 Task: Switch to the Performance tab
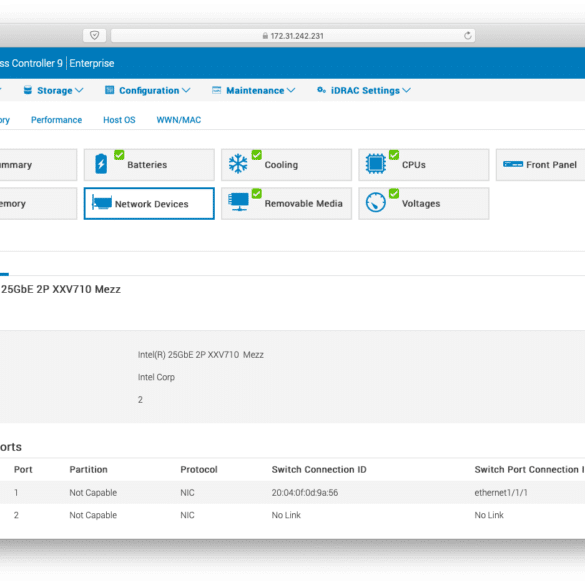pyautogui.click(x=56, y=120)
